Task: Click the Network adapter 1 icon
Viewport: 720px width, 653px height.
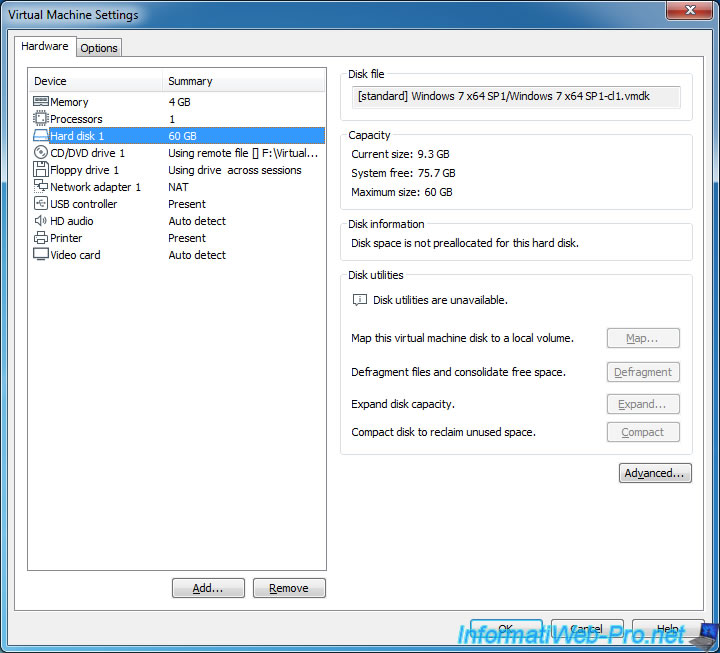Action: coord(41,187)
